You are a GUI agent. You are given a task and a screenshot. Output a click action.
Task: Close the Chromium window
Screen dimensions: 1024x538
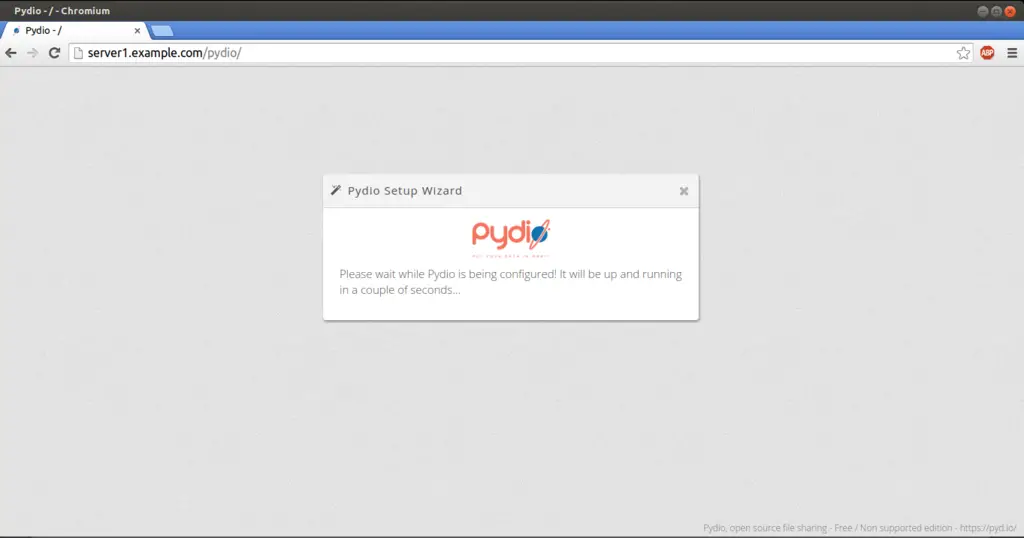[1010, 11]
